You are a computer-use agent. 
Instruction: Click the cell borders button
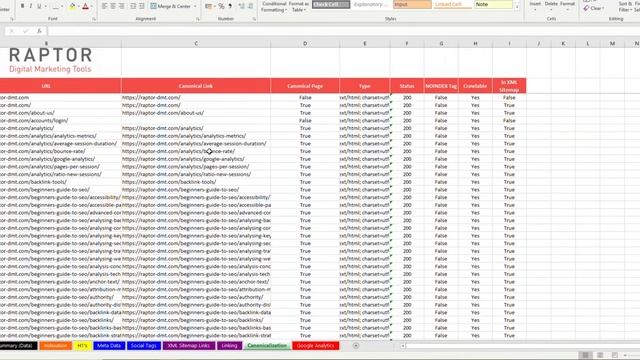(x=56, y=6)
